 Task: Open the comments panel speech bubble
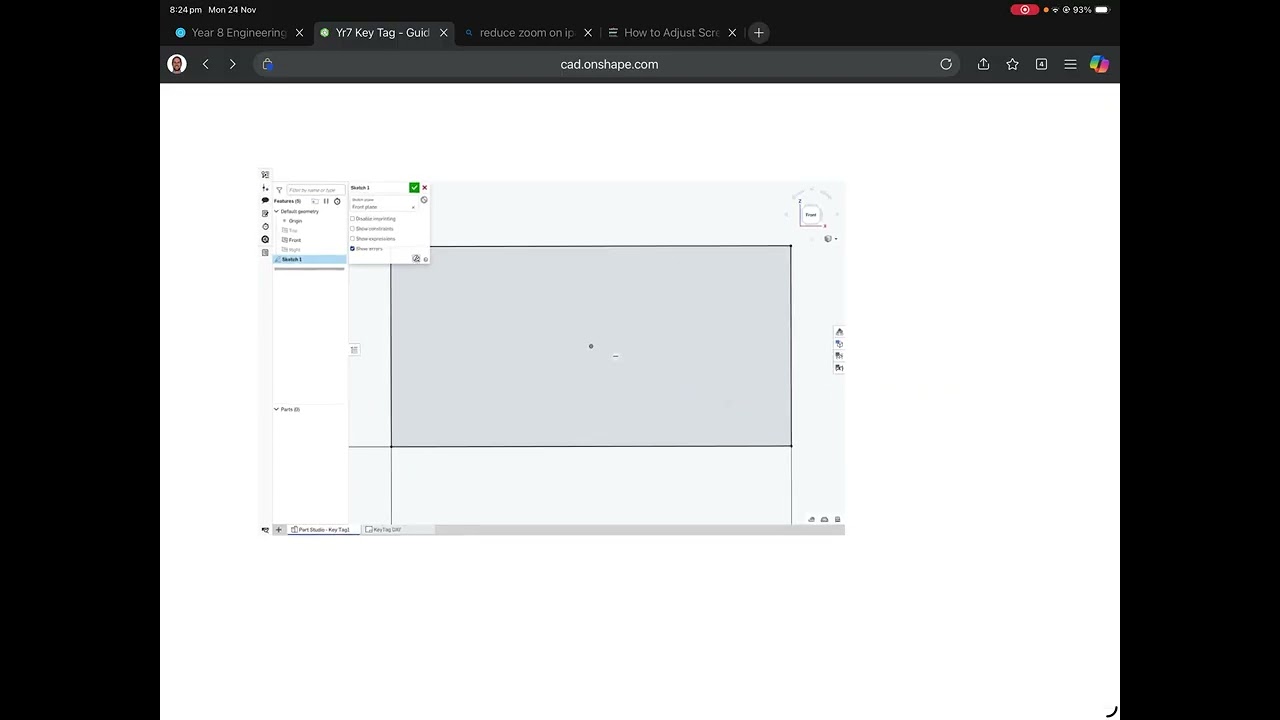click(265, 200)
